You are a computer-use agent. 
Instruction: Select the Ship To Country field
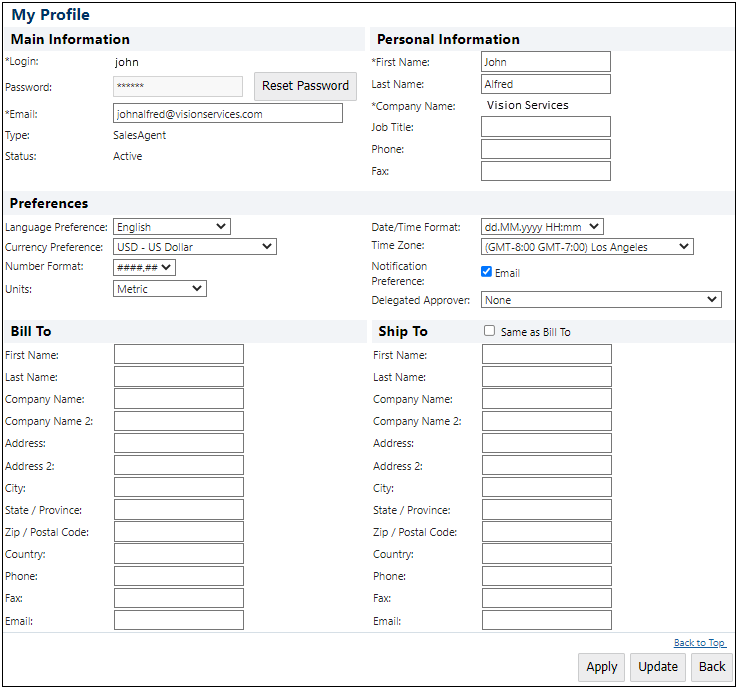(x=547, y=554)
